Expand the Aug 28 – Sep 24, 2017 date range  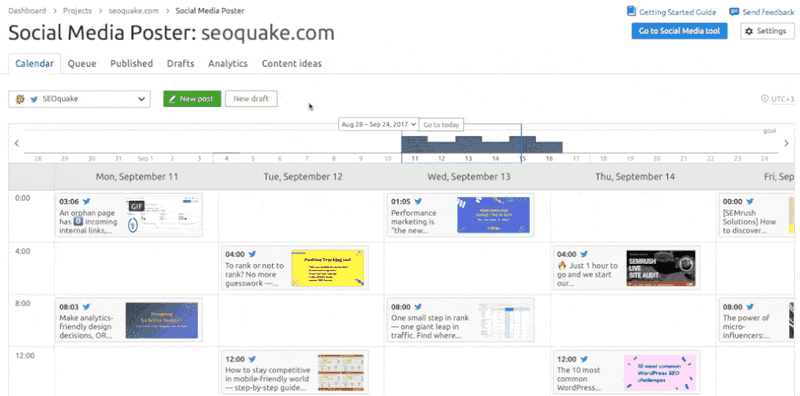pos(378,125)
